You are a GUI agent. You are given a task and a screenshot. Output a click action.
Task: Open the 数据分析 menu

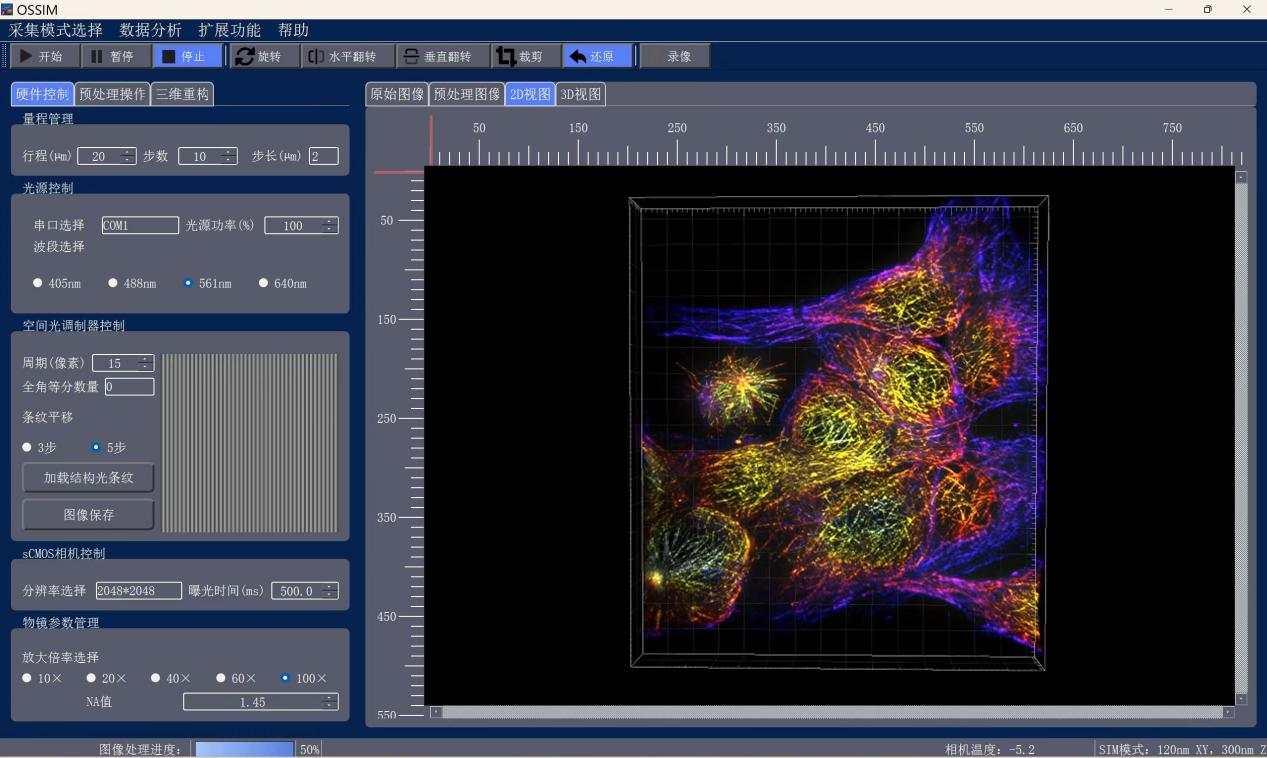click(150, 30)
